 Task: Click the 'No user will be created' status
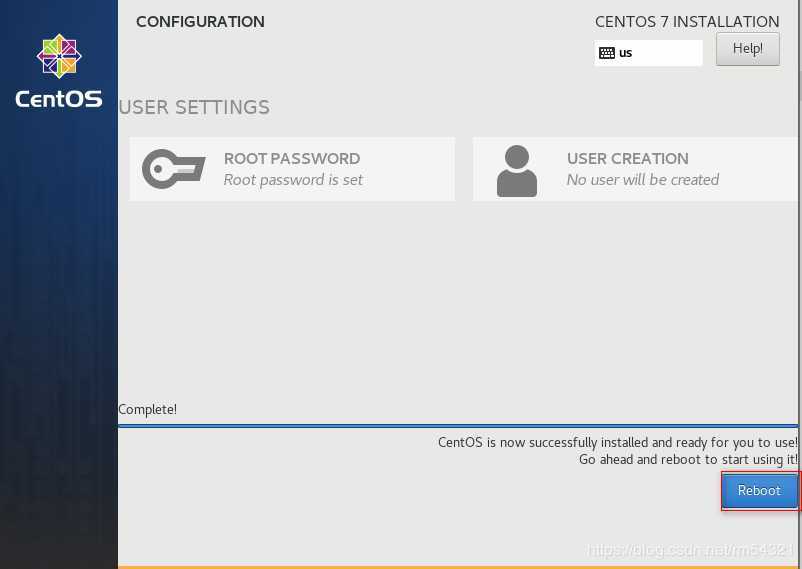tap(642, 180)
